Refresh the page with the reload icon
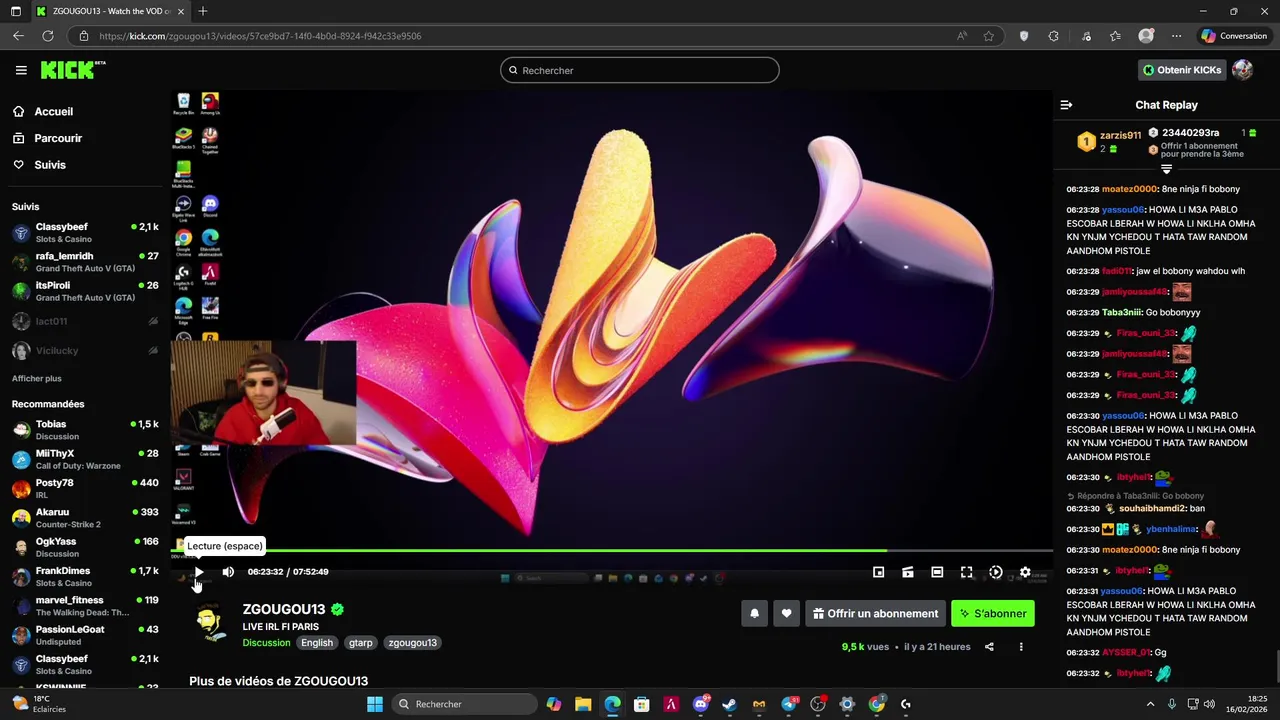This screenshot has height=720, width=1280. tap(47, 36)
